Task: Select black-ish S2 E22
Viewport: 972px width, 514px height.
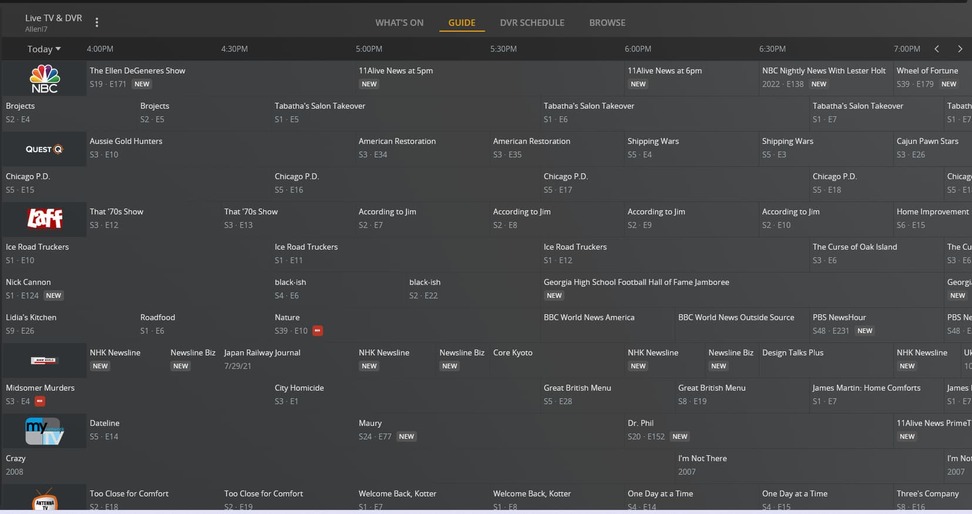Action: pos(473,290)
